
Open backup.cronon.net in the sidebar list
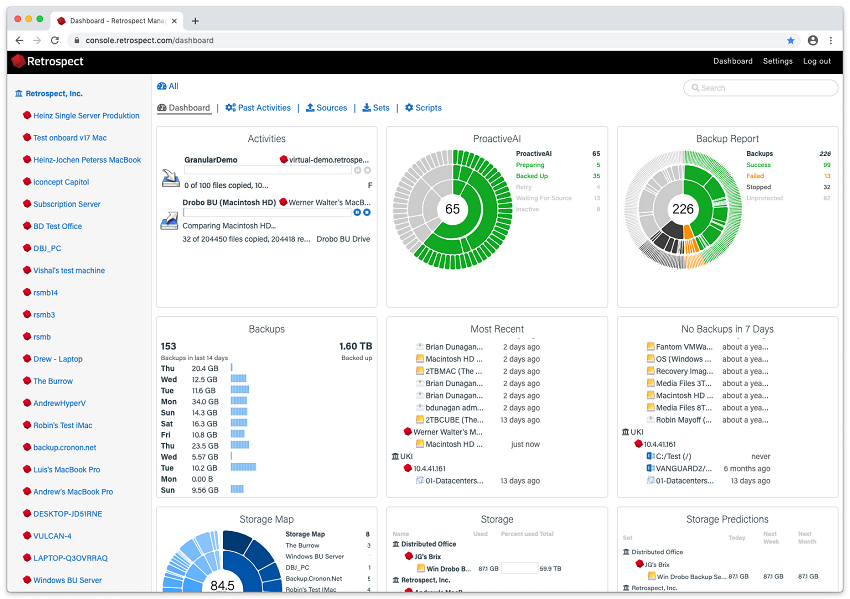coord(64,448)
